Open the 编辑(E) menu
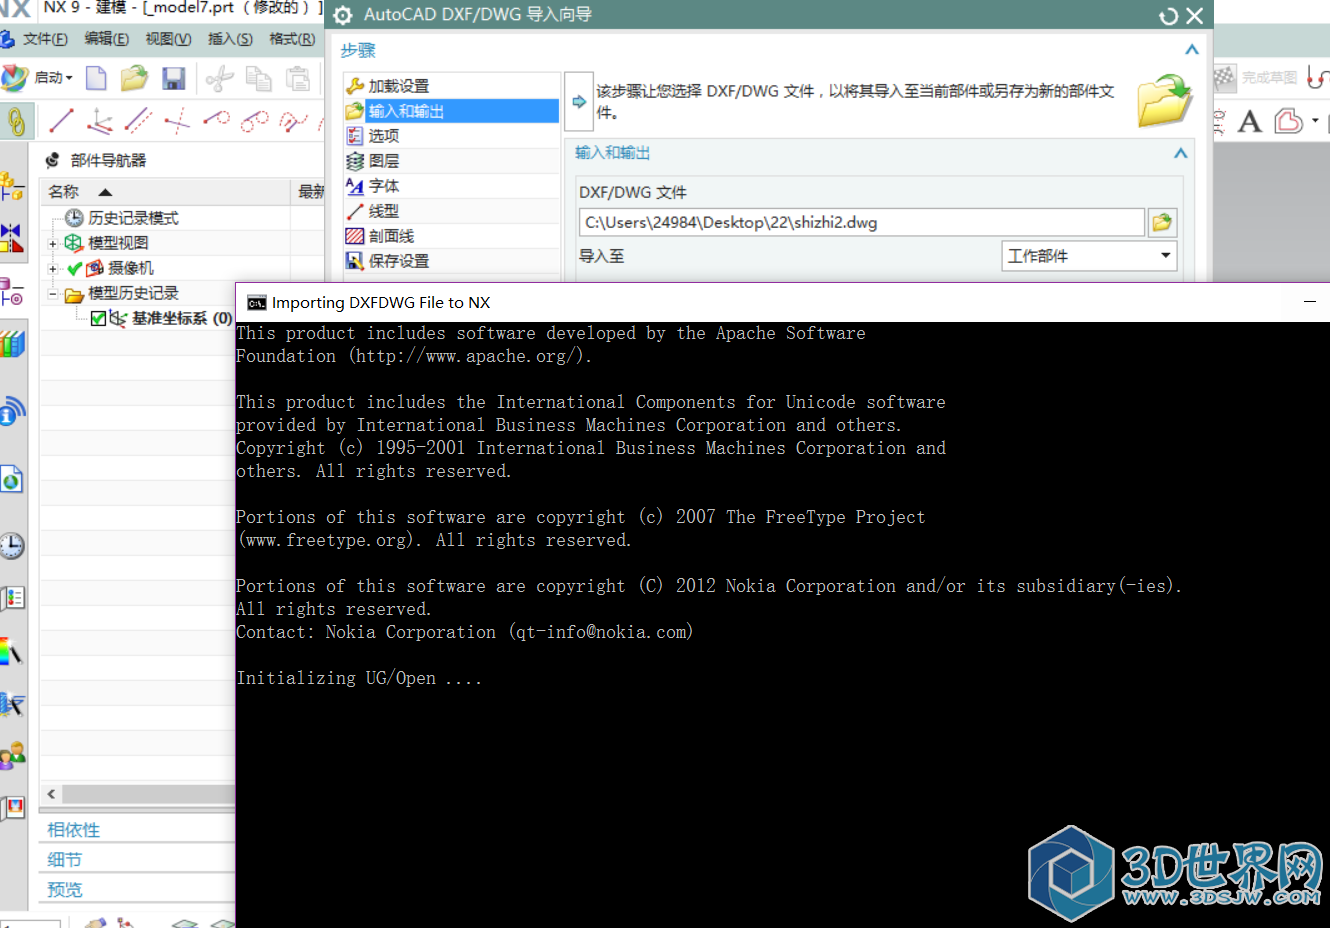The image size is (1330, 928). (x=107, y=39)
